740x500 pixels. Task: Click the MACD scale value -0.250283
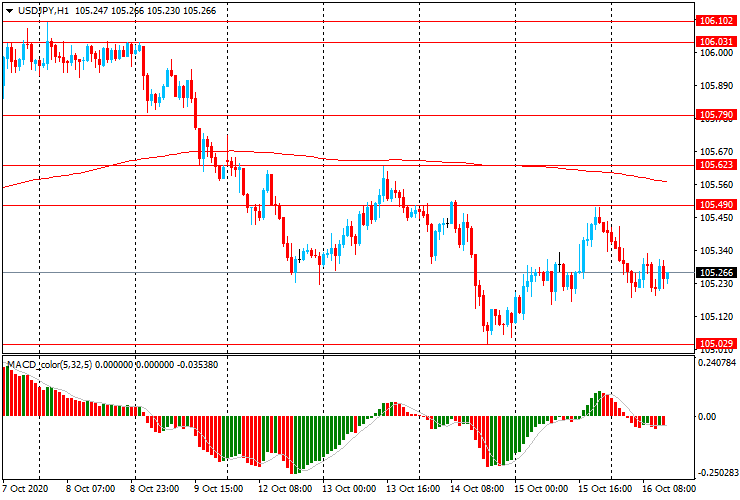717,473
